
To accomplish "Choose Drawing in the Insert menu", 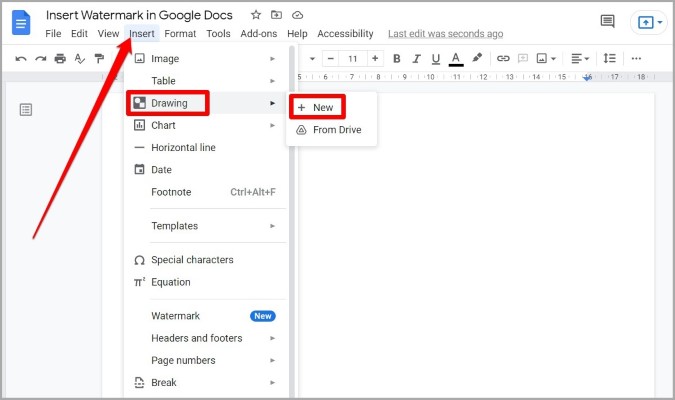I will 206,103.
